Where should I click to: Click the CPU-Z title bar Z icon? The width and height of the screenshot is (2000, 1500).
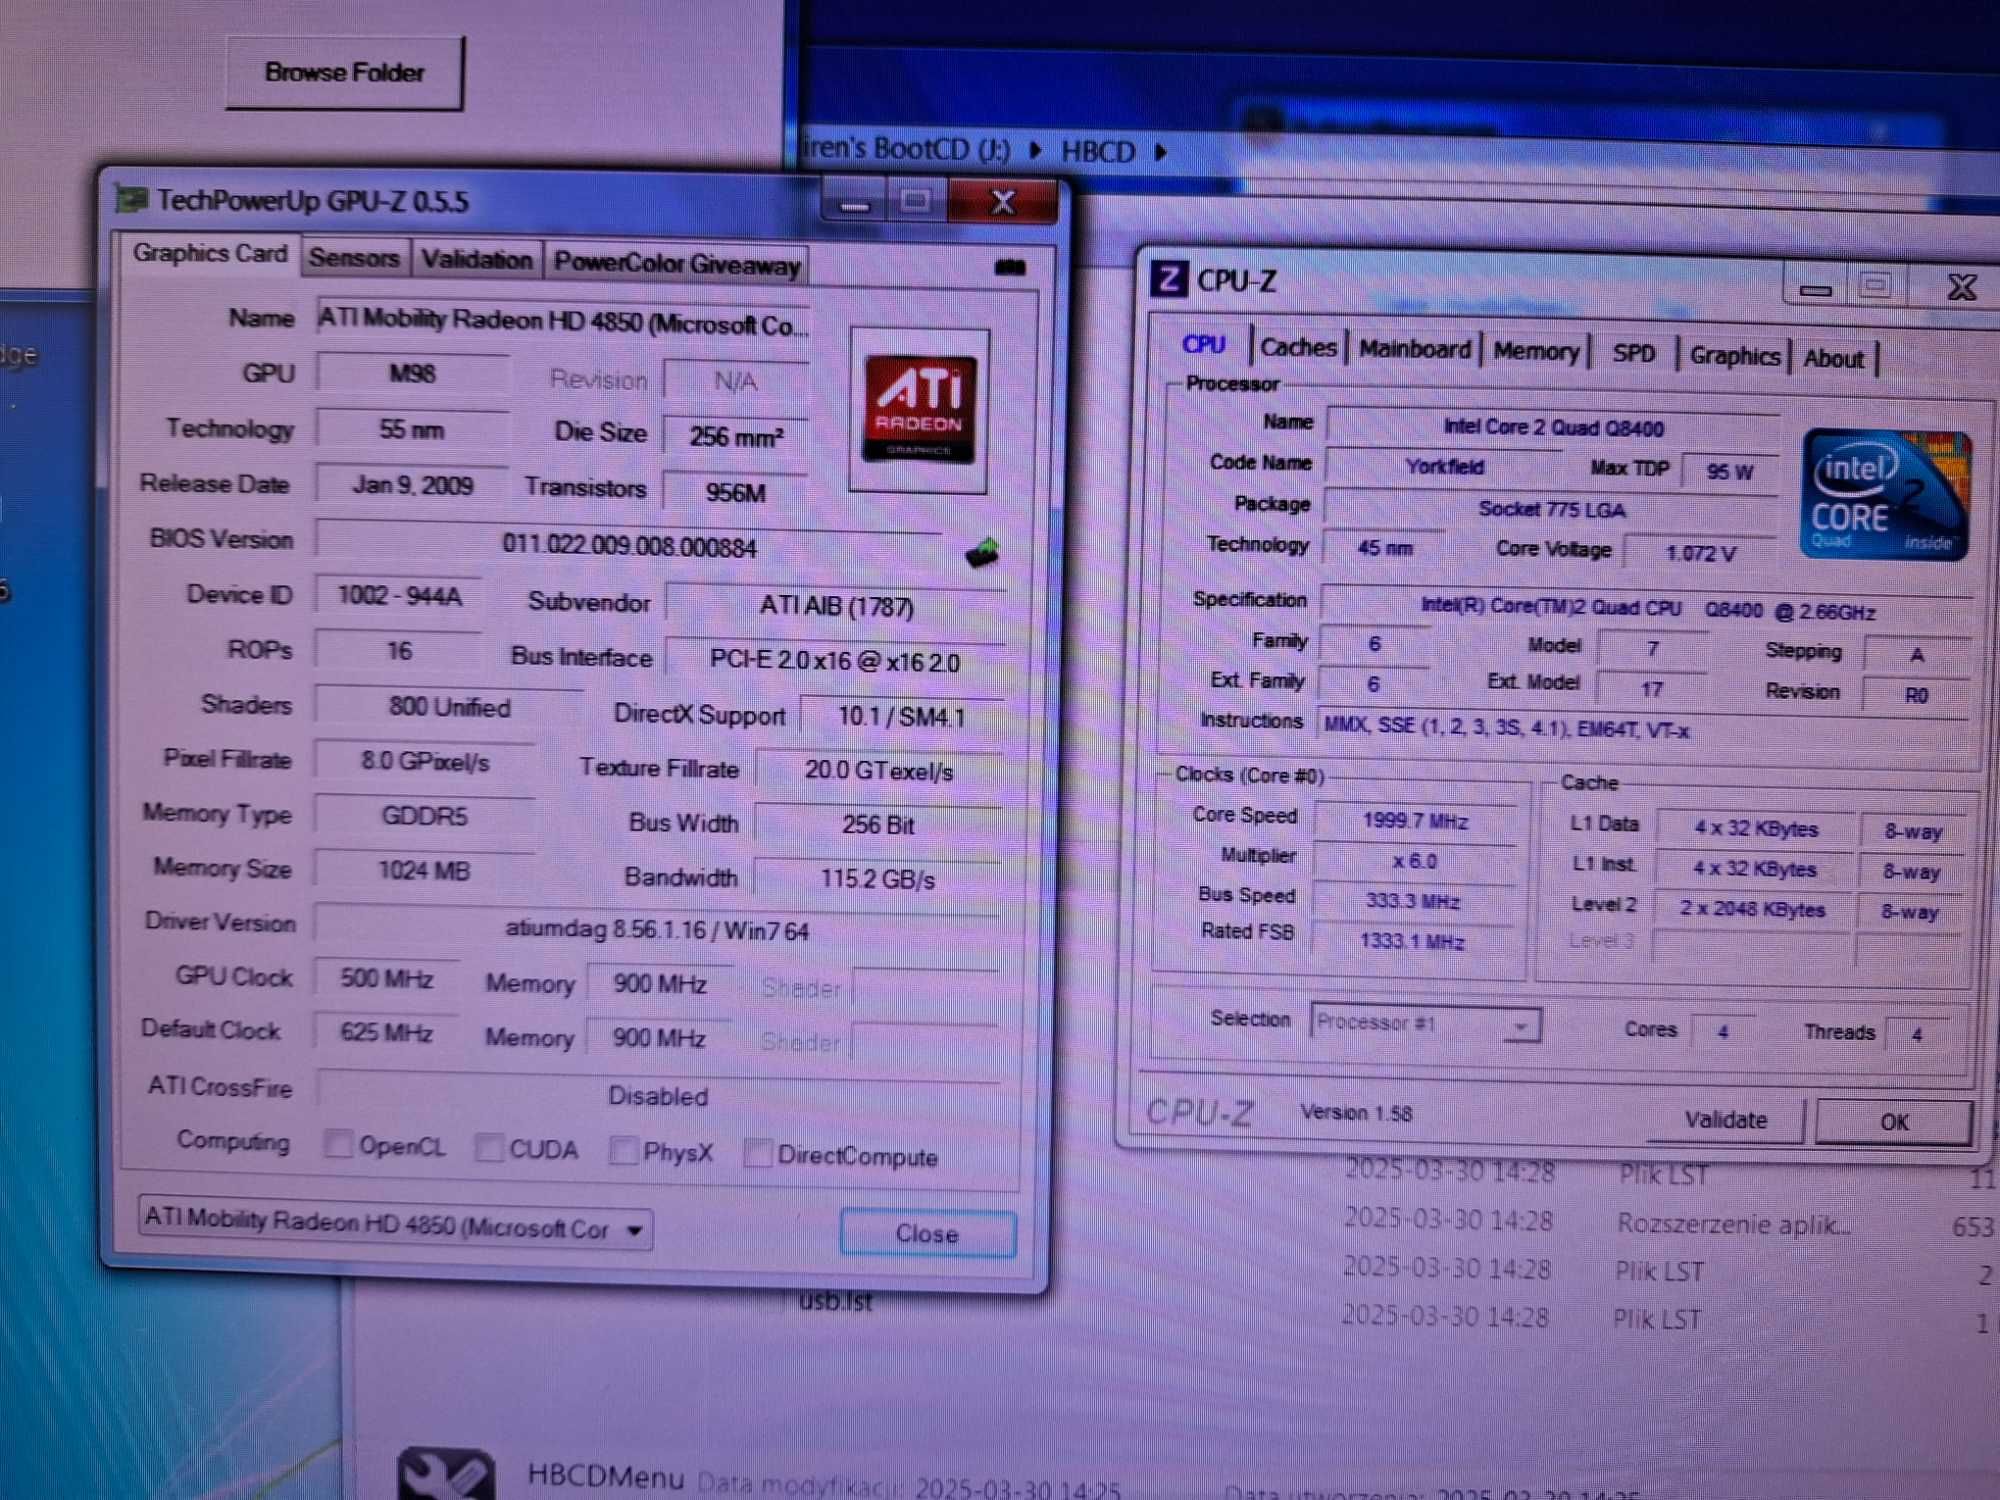tap(1168, 278)
